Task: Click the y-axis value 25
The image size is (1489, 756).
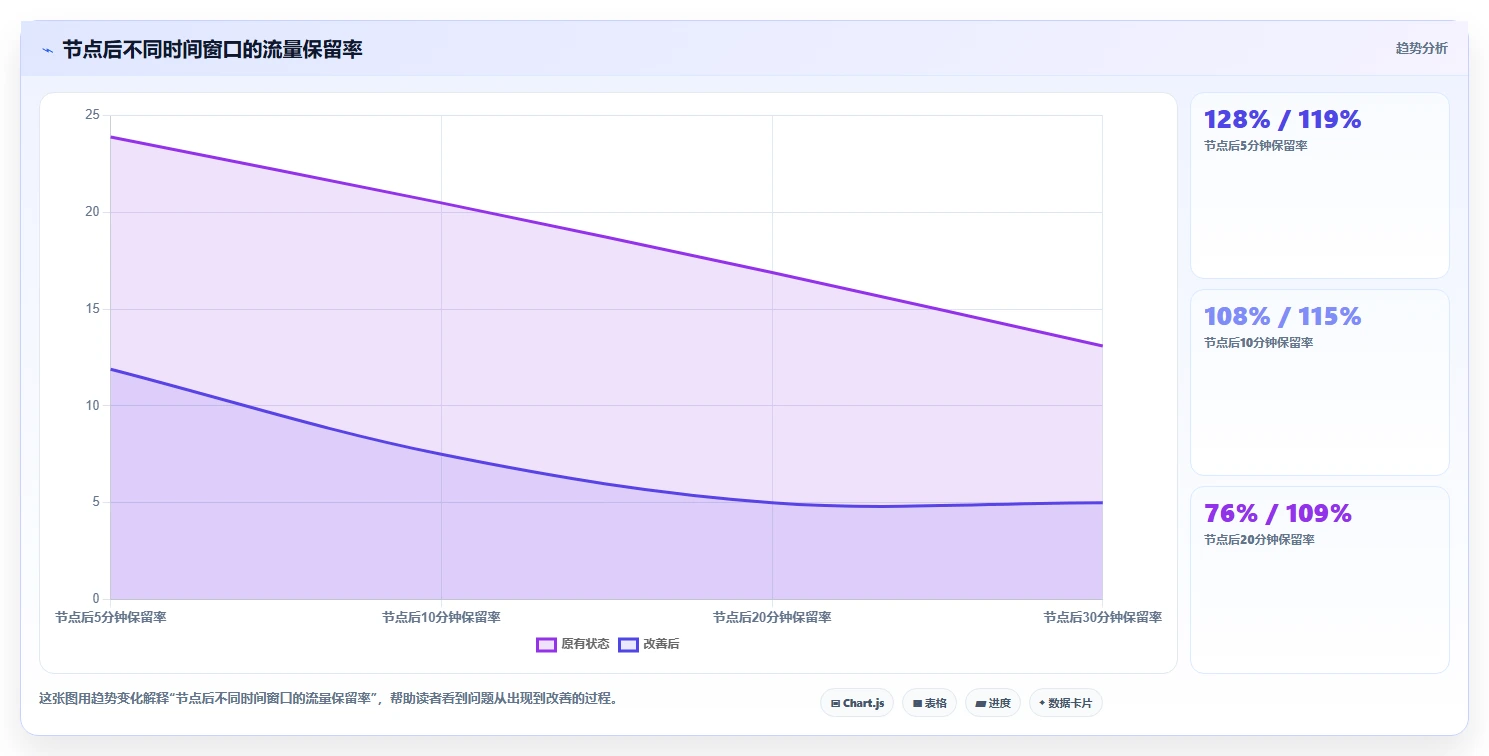Action: pyautogui.click(x=92, y=115)
